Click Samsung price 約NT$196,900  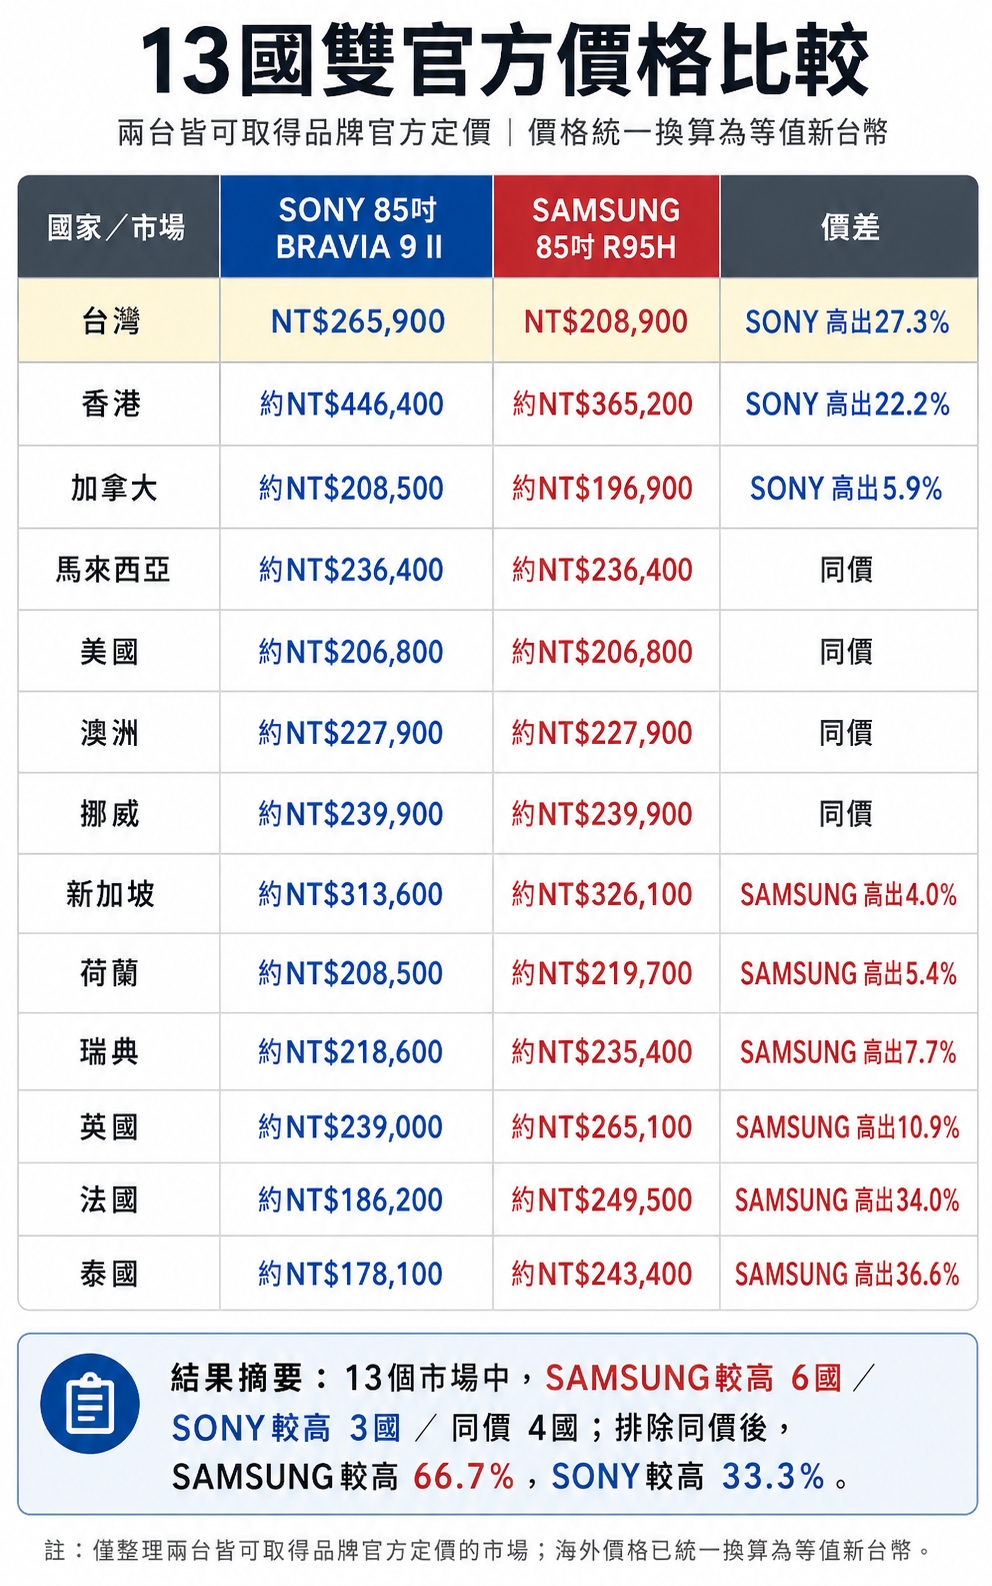(603, 488)
